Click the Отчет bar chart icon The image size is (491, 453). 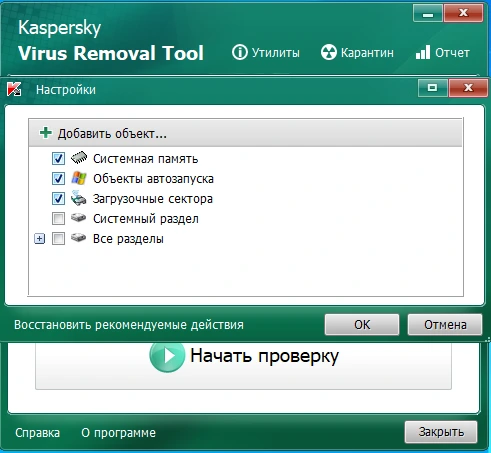423,52
